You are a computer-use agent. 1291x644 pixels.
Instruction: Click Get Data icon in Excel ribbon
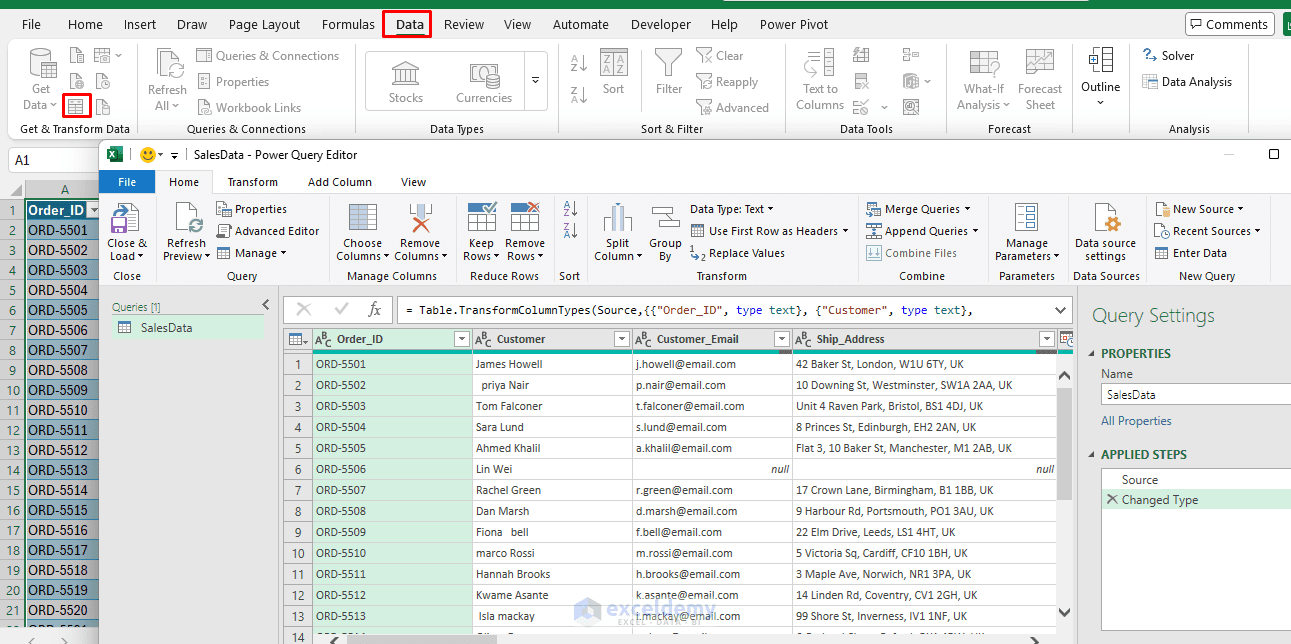41,63
